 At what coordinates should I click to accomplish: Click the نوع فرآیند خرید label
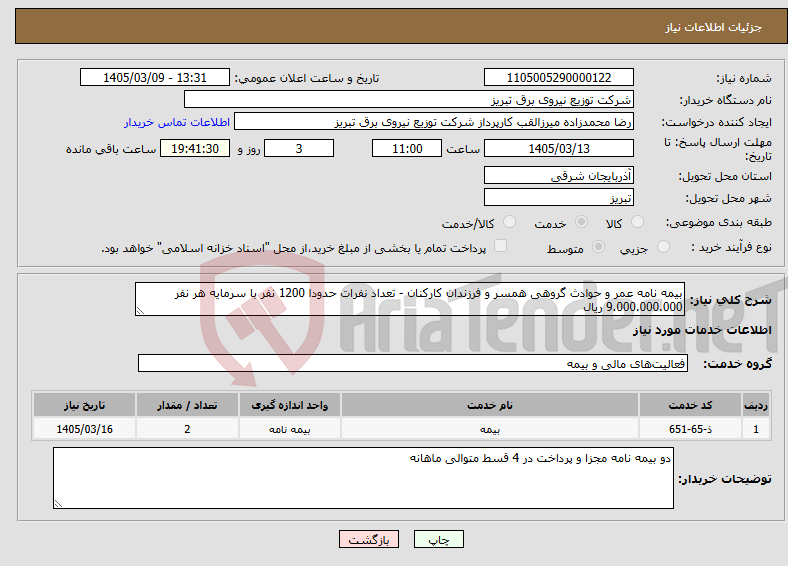[732, 247]
